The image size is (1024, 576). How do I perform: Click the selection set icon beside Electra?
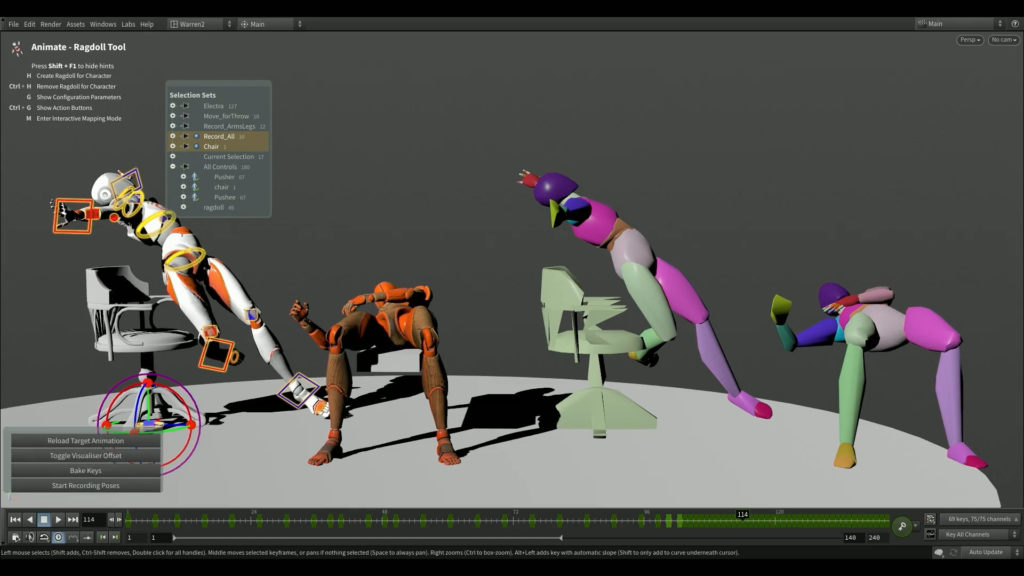point(185,104)
